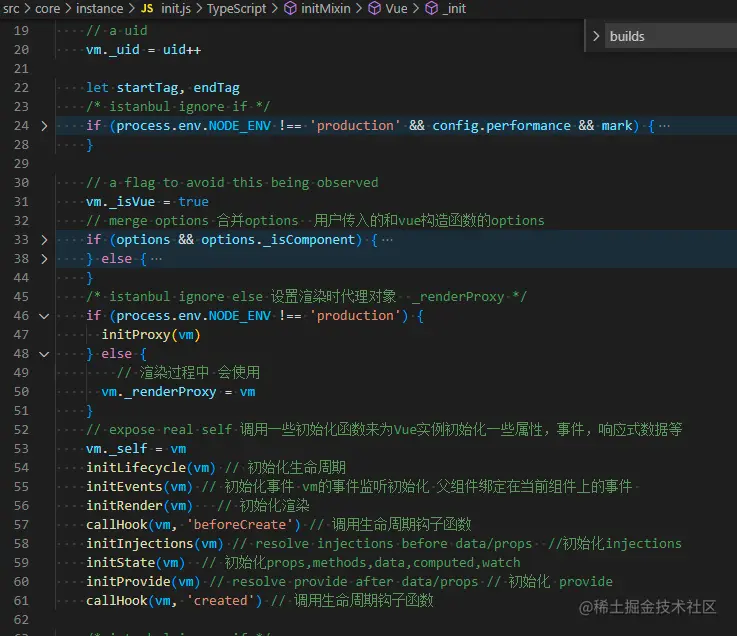
Task: Click 'created' string on line 61
Action: coord(220,601)
